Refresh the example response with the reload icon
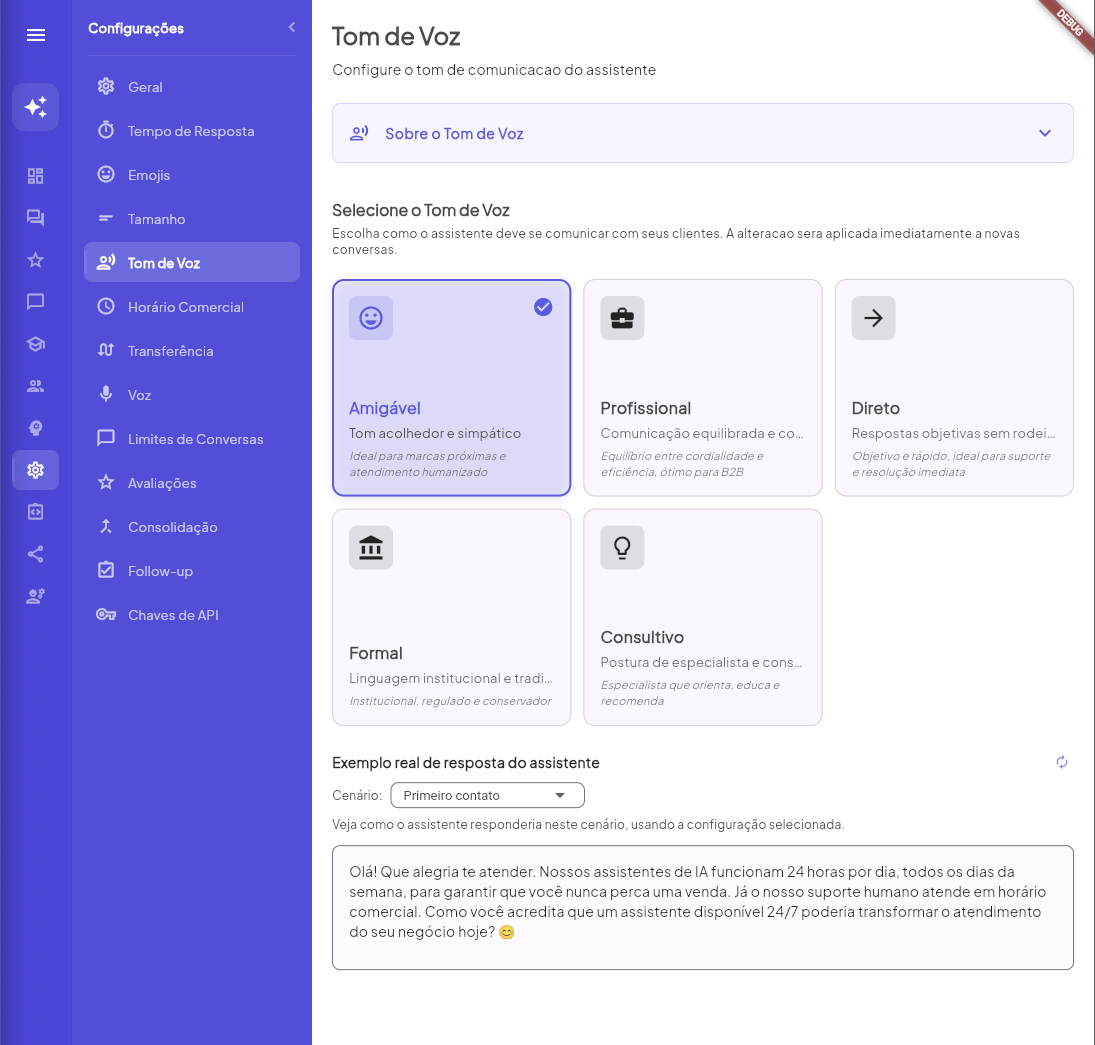1095x1045 pixels. click(x=1062, y=763)
